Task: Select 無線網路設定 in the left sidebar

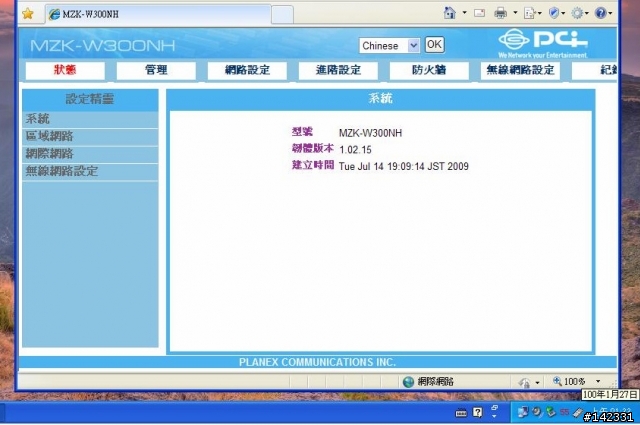Action: point(90,171)
